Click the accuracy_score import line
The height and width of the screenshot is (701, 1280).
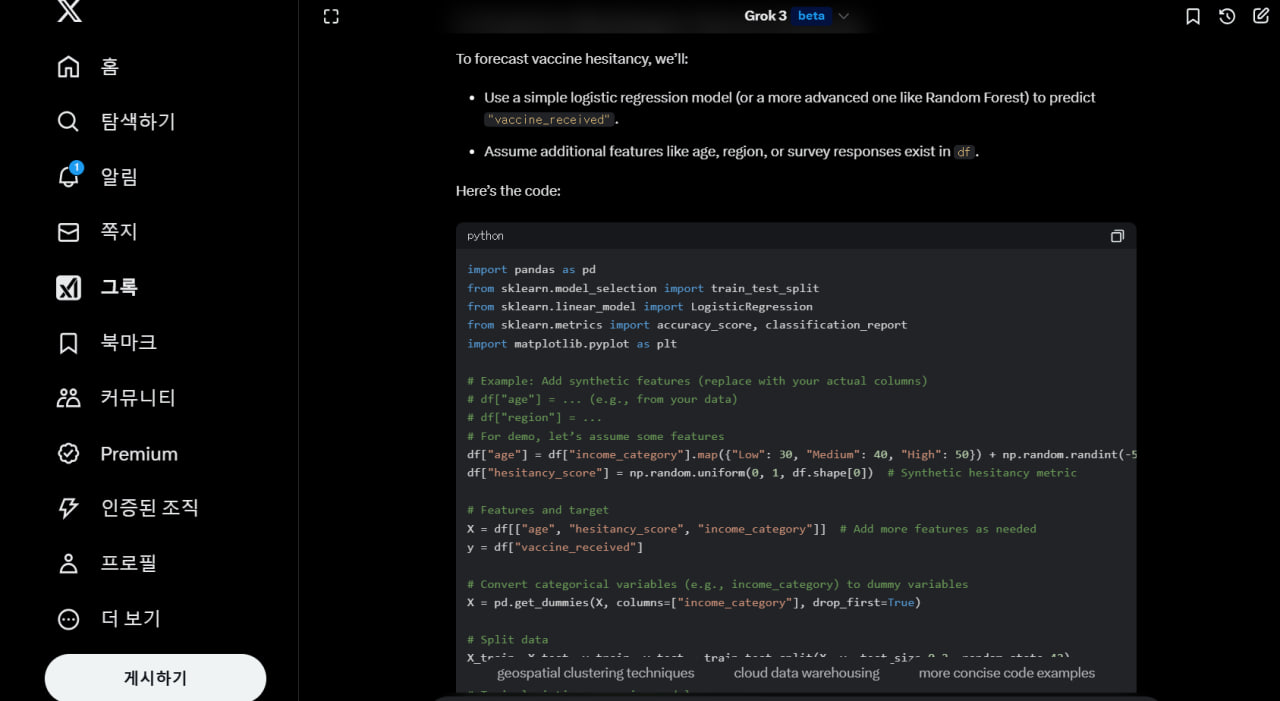coord(687,325)
